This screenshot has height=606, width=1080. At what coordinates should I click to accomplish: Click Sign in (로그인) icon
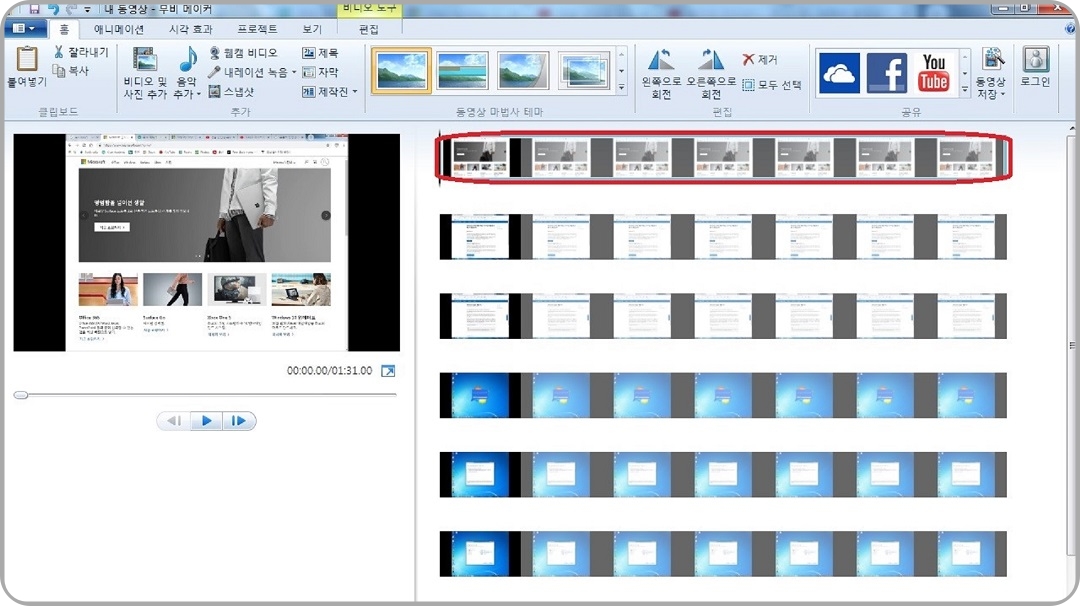tap(1035, 60)
